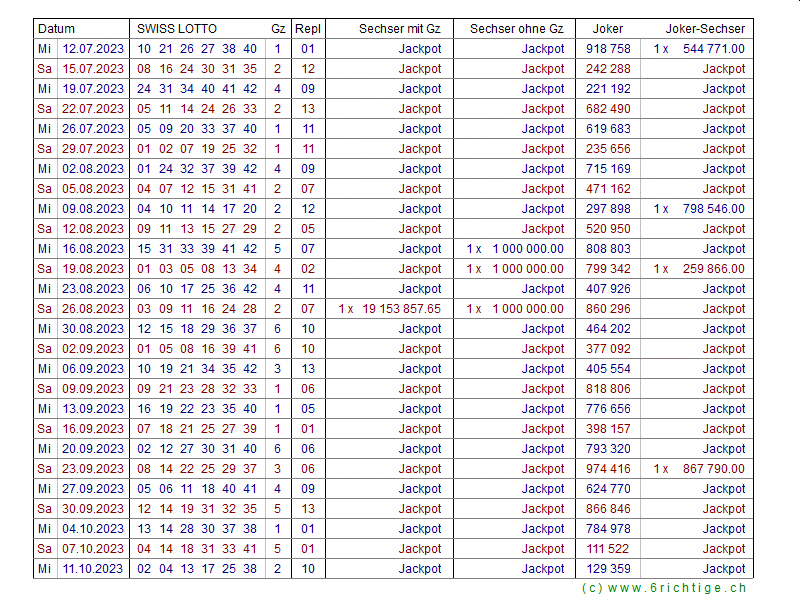The image size is (800, 600).
Task: Select the Joker-Sechser amount 544 771.00
Action: [x=713, y=49]
